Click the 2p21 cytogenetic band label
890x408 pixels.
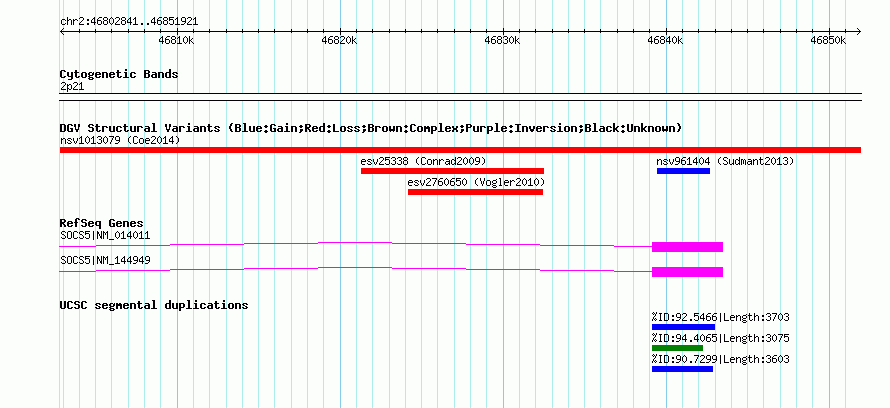tap(71, 86)
